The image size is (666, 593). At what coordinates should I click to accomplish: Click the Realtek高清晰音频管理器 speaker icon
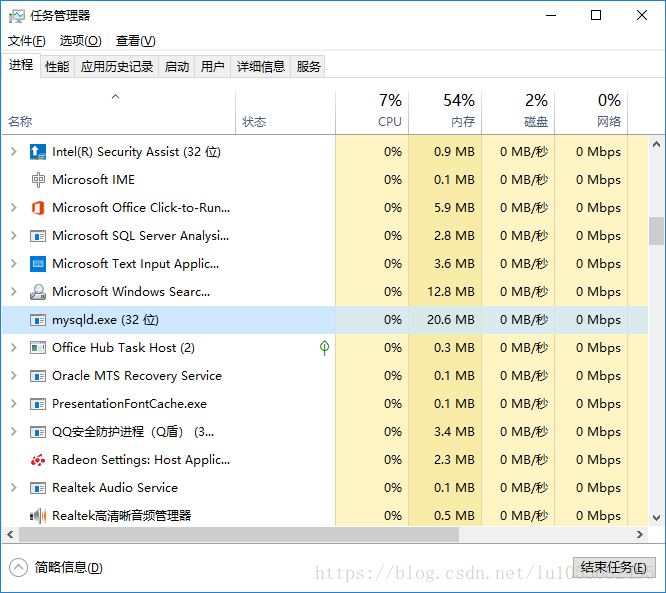(x=38, y=516)
